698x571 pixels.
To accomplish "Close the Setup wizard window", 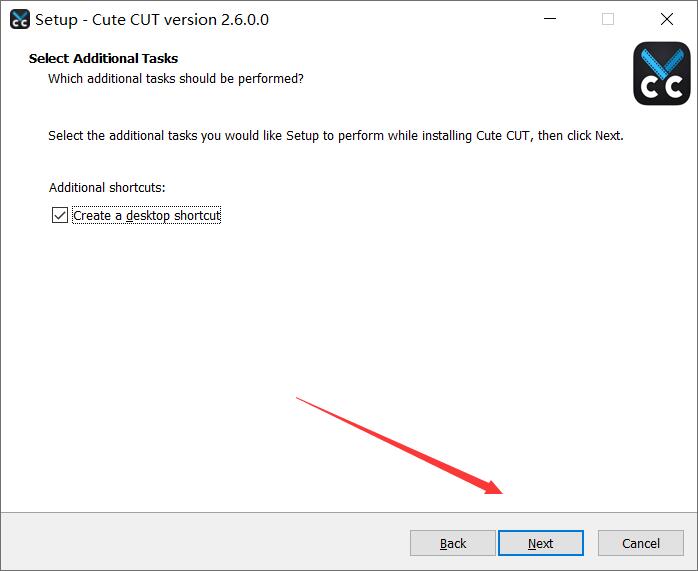I will tap(666, 19).
